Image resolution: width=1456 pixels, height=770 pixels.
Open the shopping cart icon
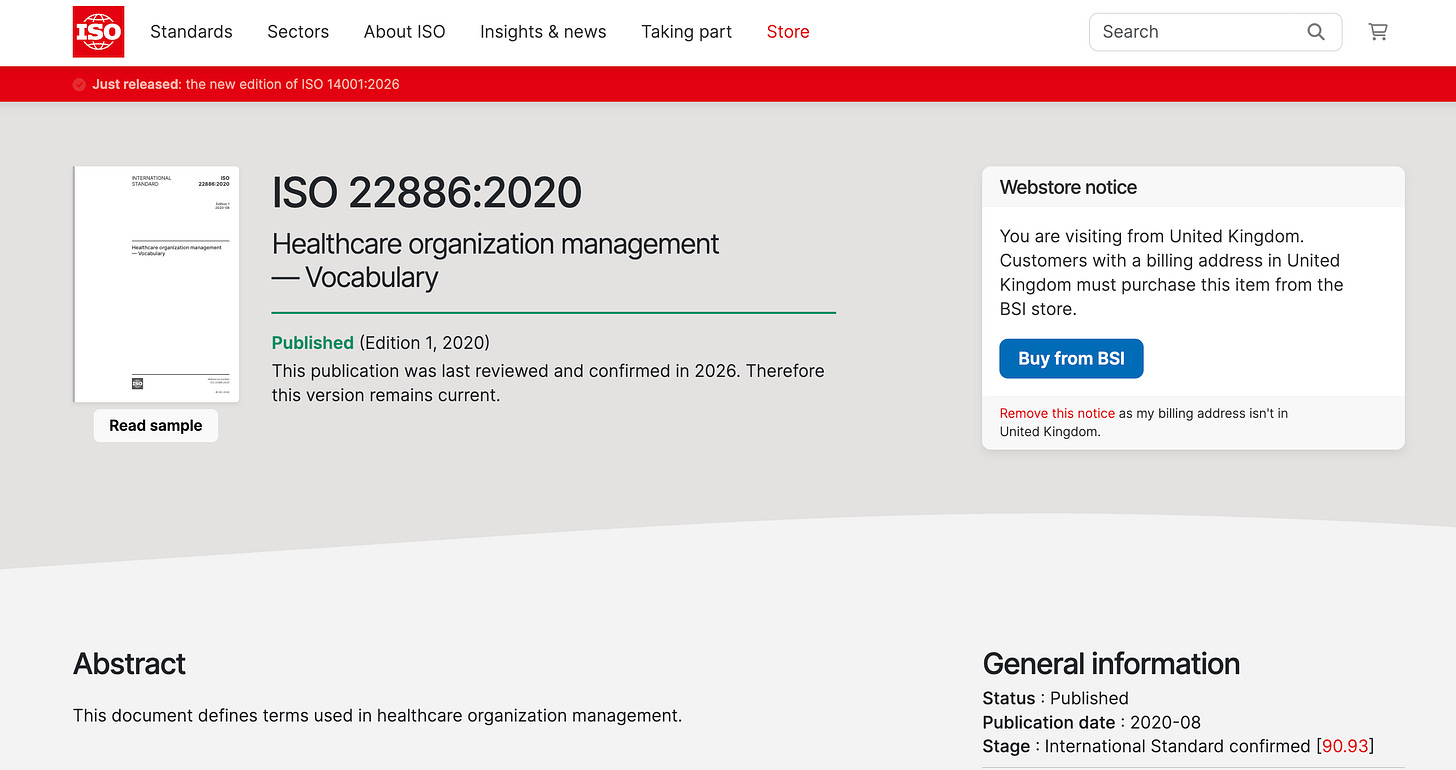[1378, 32]
